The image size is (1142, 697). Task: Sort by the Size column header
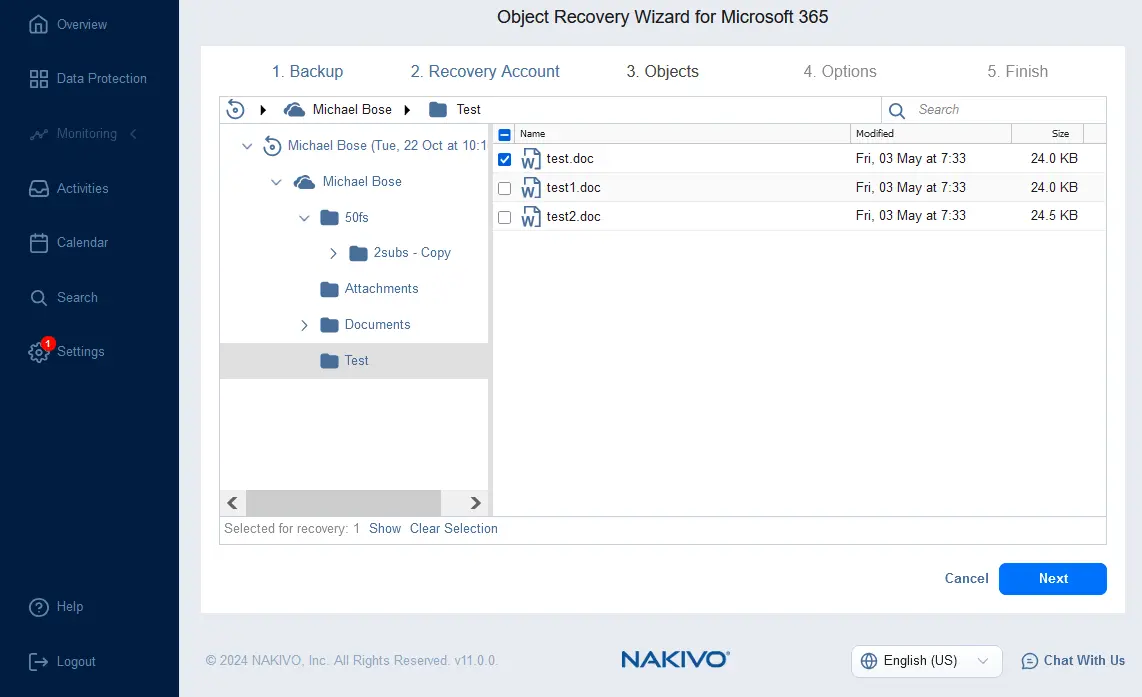click(x=1047, y=134)
